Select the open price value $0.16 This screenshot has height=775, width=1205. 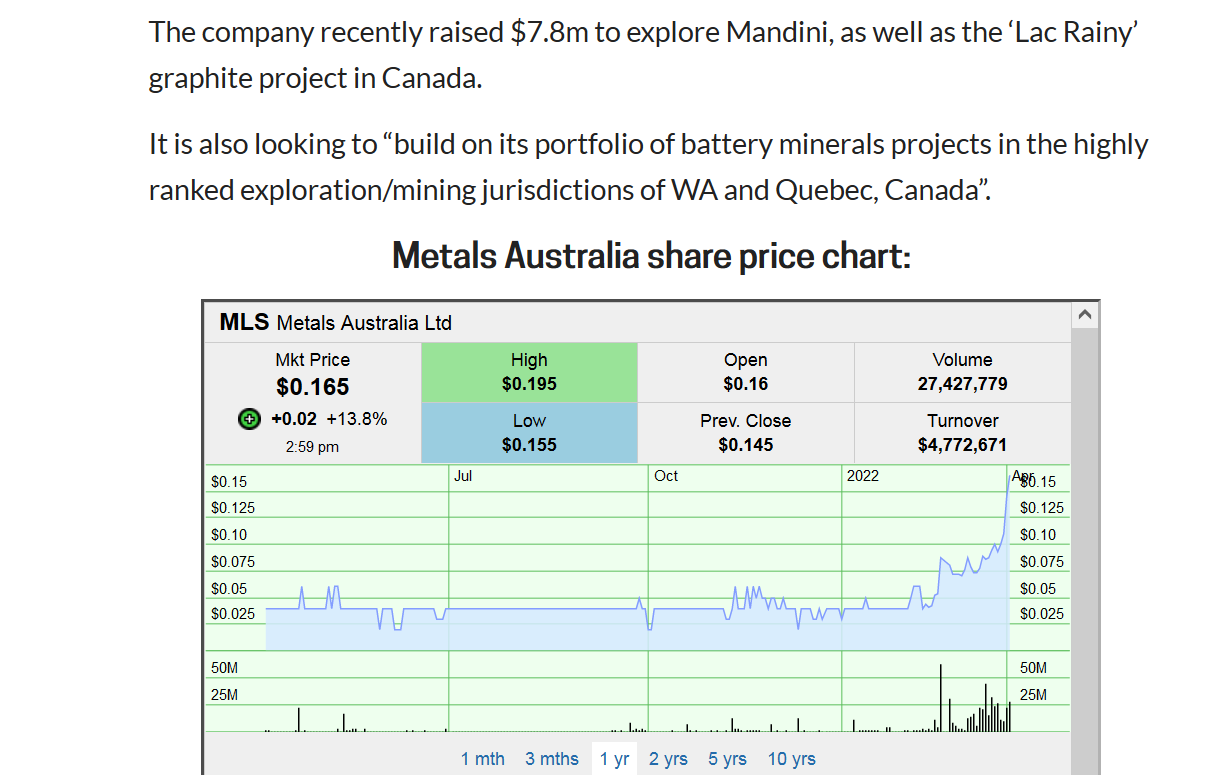tap(746, 384)
